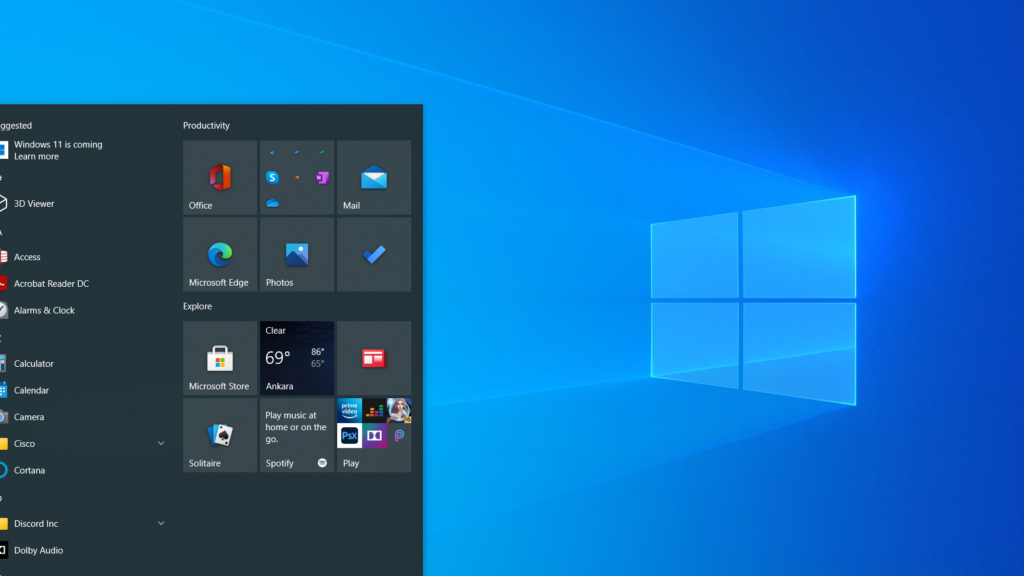Open the Microsoft Edge tile
Image resolution: width=1024 pixels, height=576 pixels.
tap(219, 254)
